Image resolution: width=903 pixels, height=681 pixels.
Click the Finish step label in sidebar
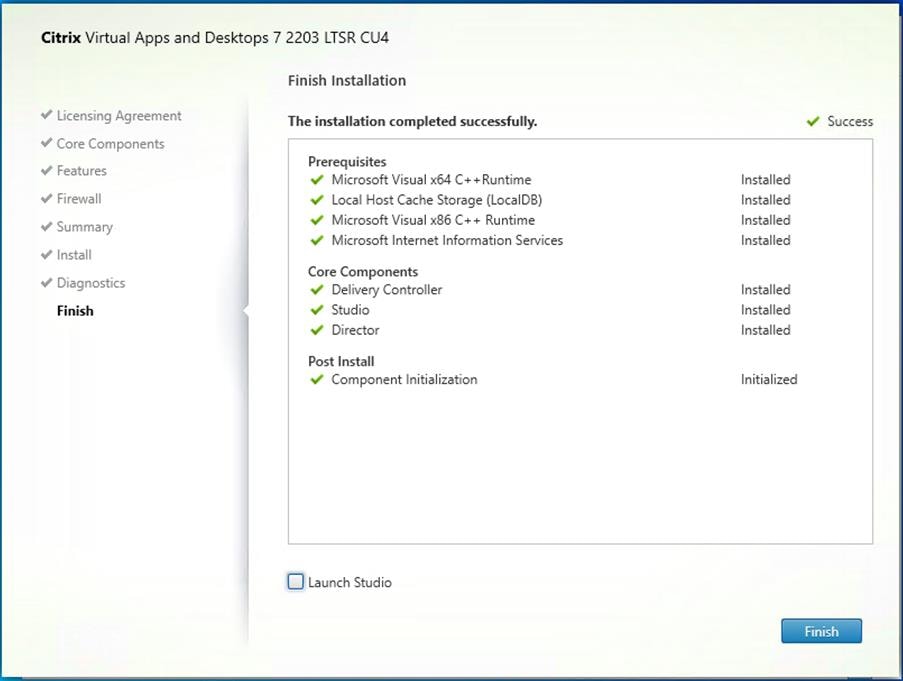click(x=75, y=310)
